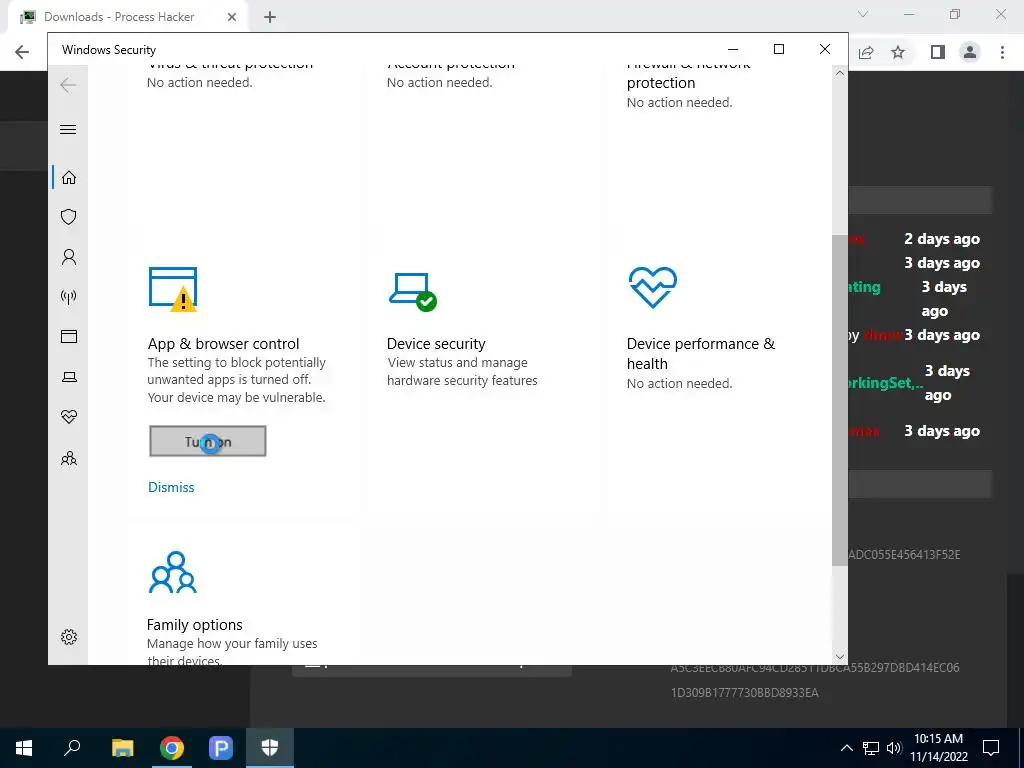Turn on potentially unwanted app blocking
The image size is (1024, 768).
(208, 441)
